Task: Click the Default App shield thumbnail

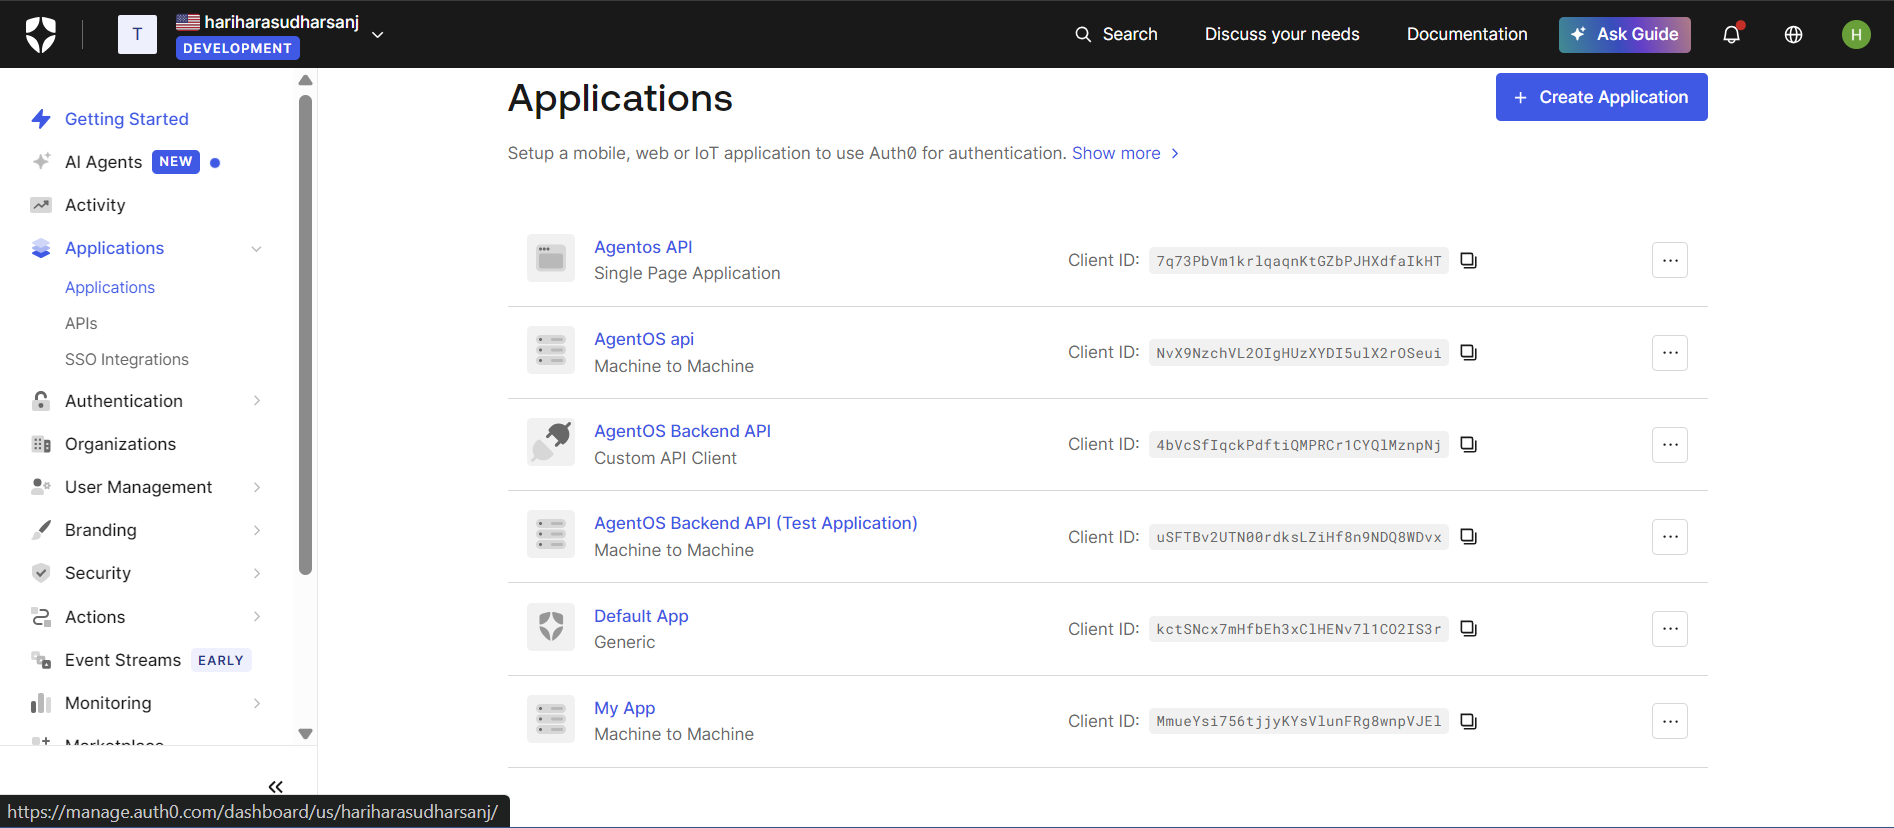Action: 551,627
